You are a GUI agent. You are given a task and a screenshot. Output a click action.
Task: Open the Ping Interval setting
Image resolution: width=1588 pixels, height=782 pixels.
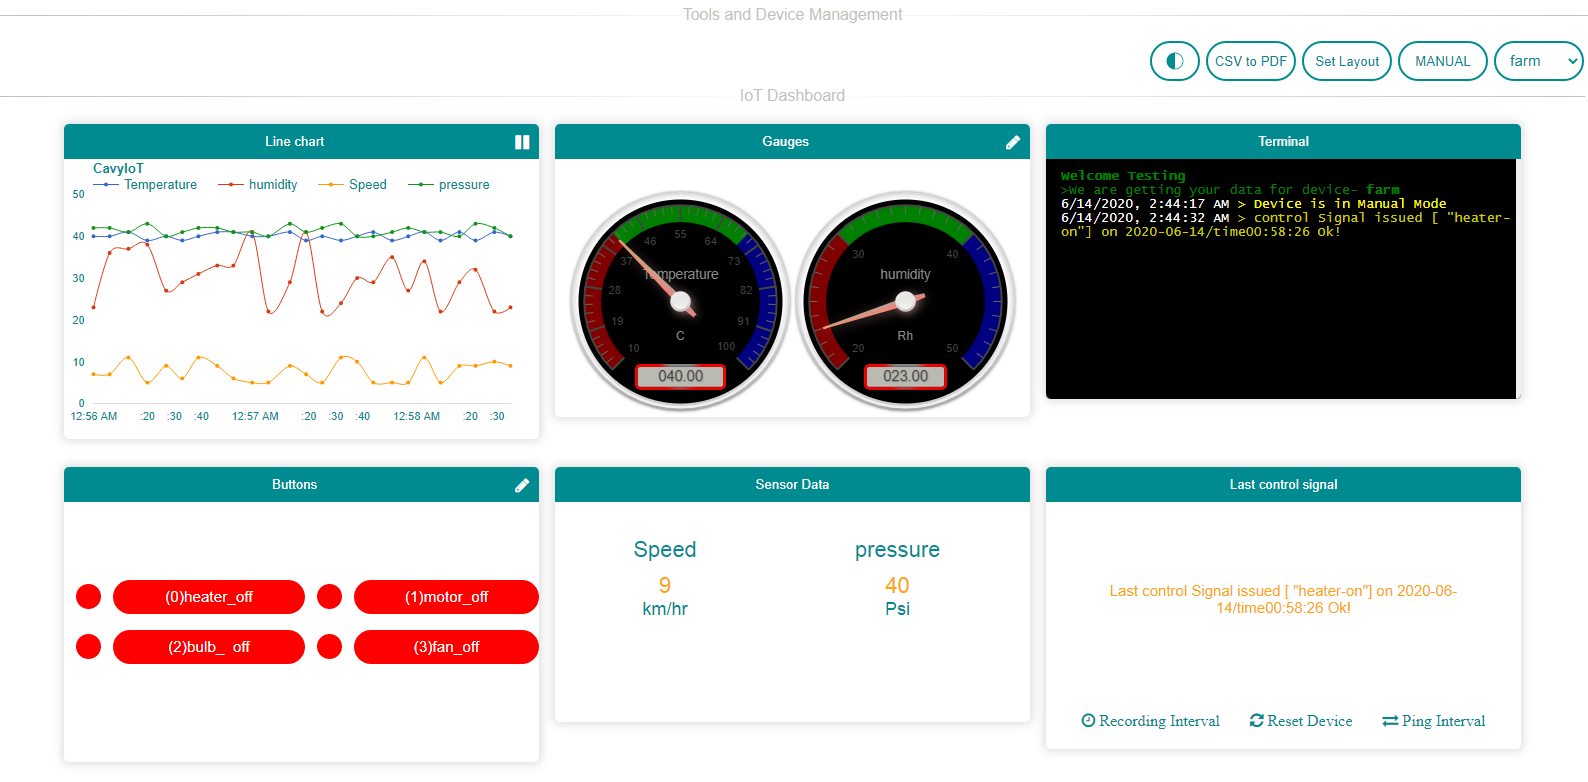tap(1433, 721)
